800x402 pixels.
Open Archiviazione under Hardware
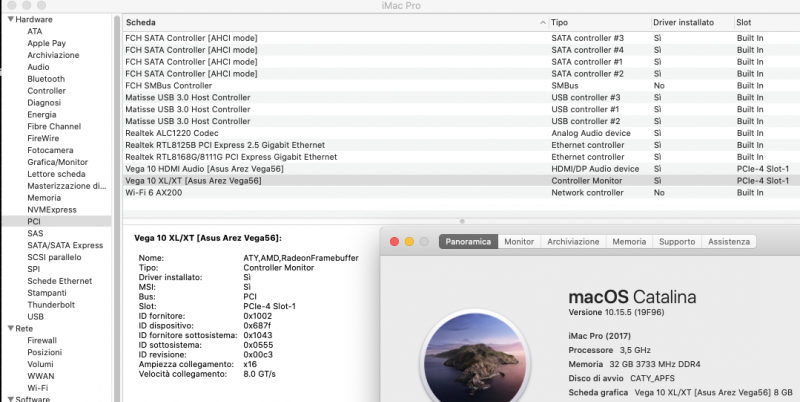(x=53, y=55)
